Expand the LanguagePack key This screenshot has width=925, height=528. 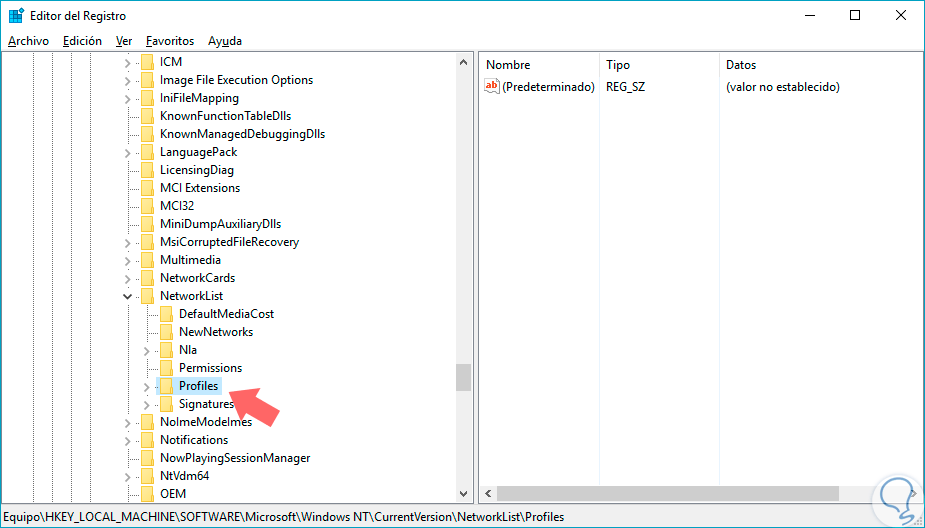pos(127,153)
